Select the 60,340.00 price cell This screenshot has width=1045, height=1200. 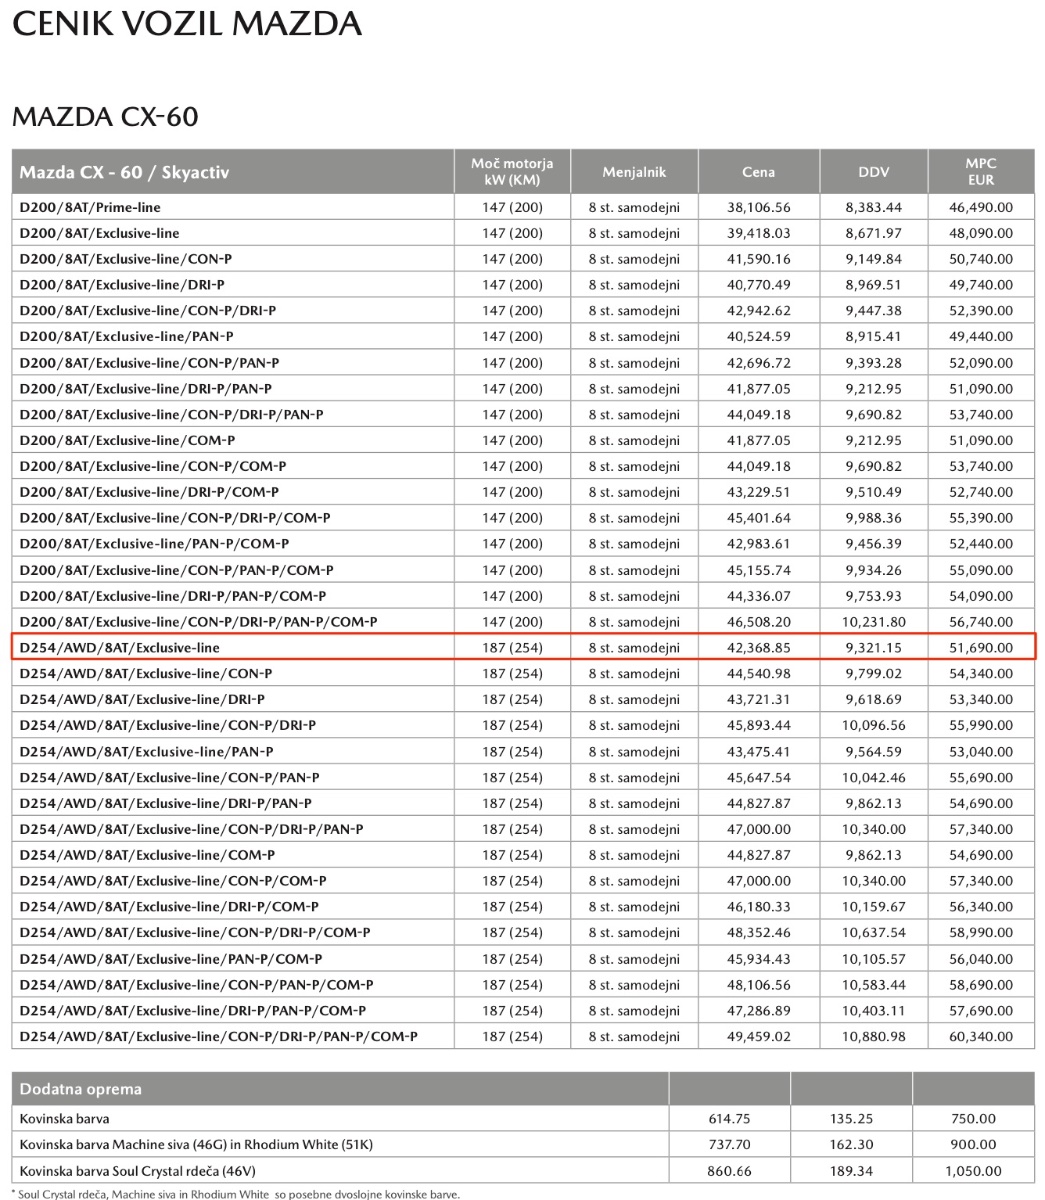(981, 1036)
